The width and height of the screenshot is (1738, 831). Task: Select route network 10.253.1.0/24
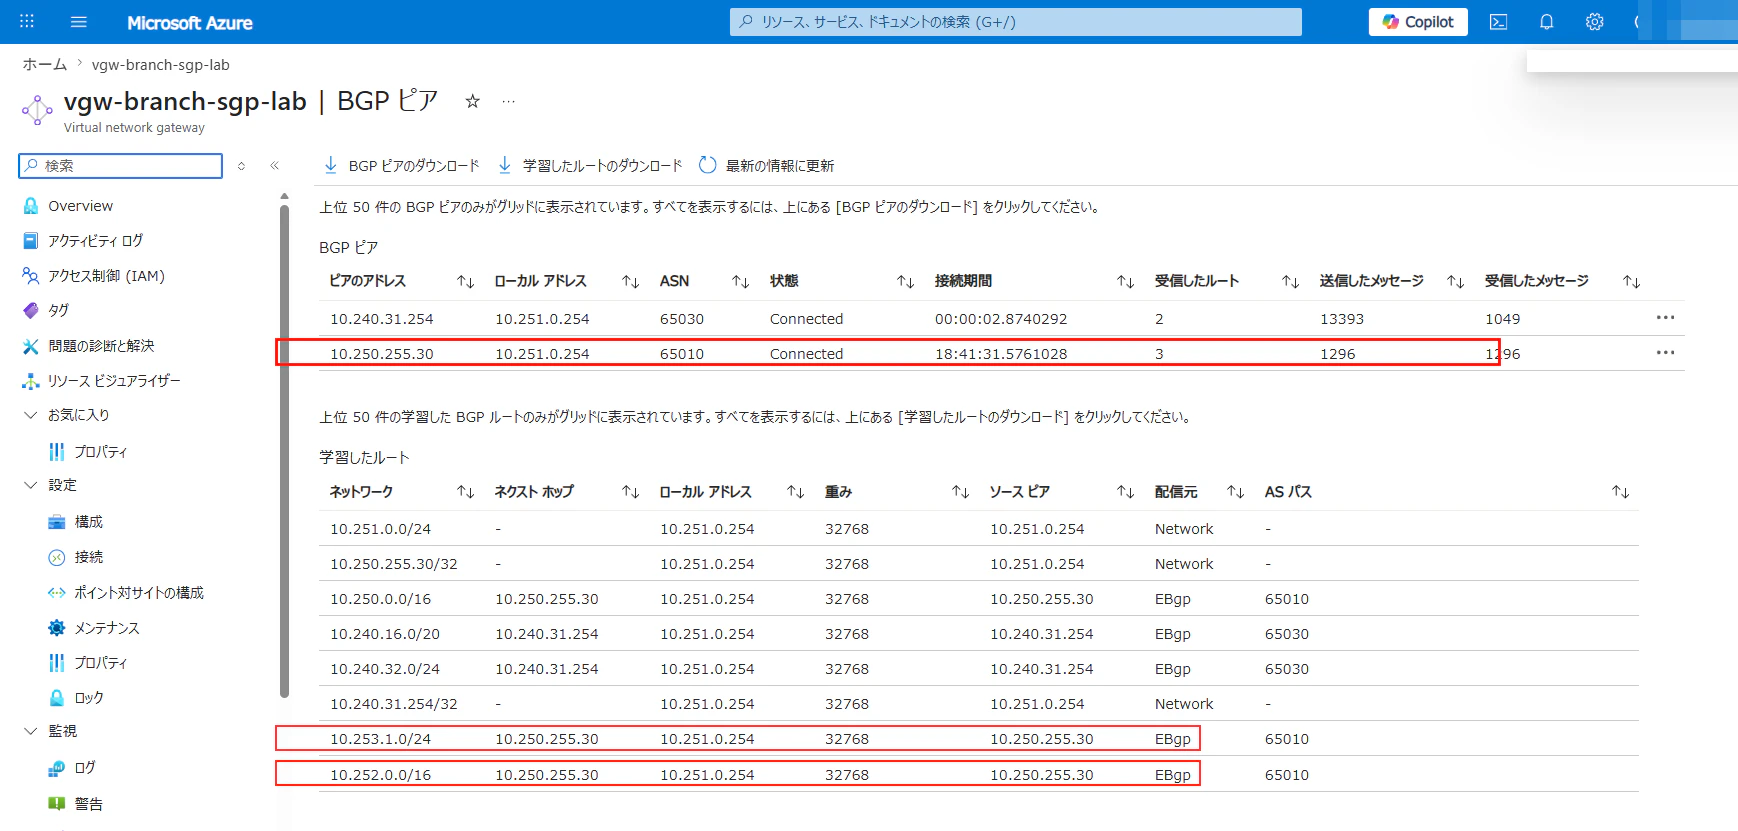click(x=381, y=739)
